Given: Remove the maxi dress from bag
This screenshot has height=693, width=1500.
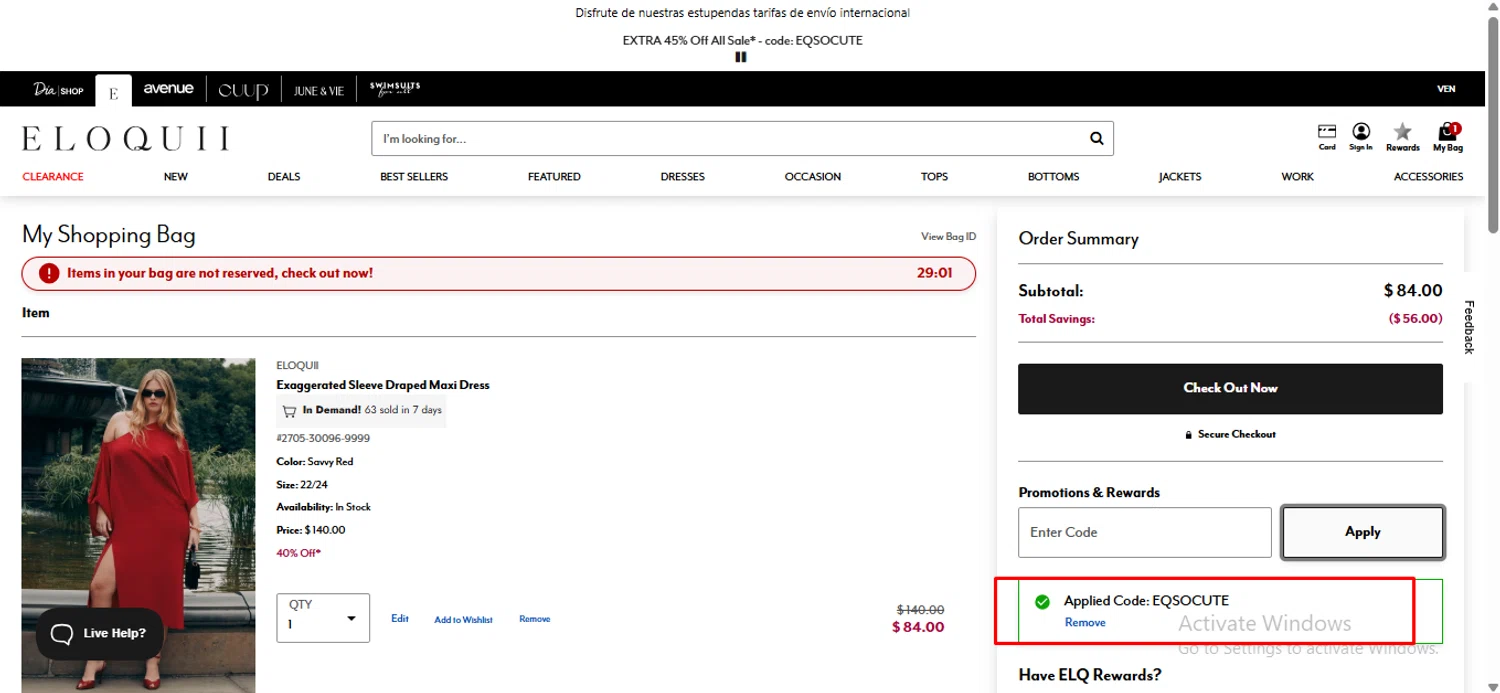Looking at the screenshot, I should pyautogui.click(x=535, y=619).
